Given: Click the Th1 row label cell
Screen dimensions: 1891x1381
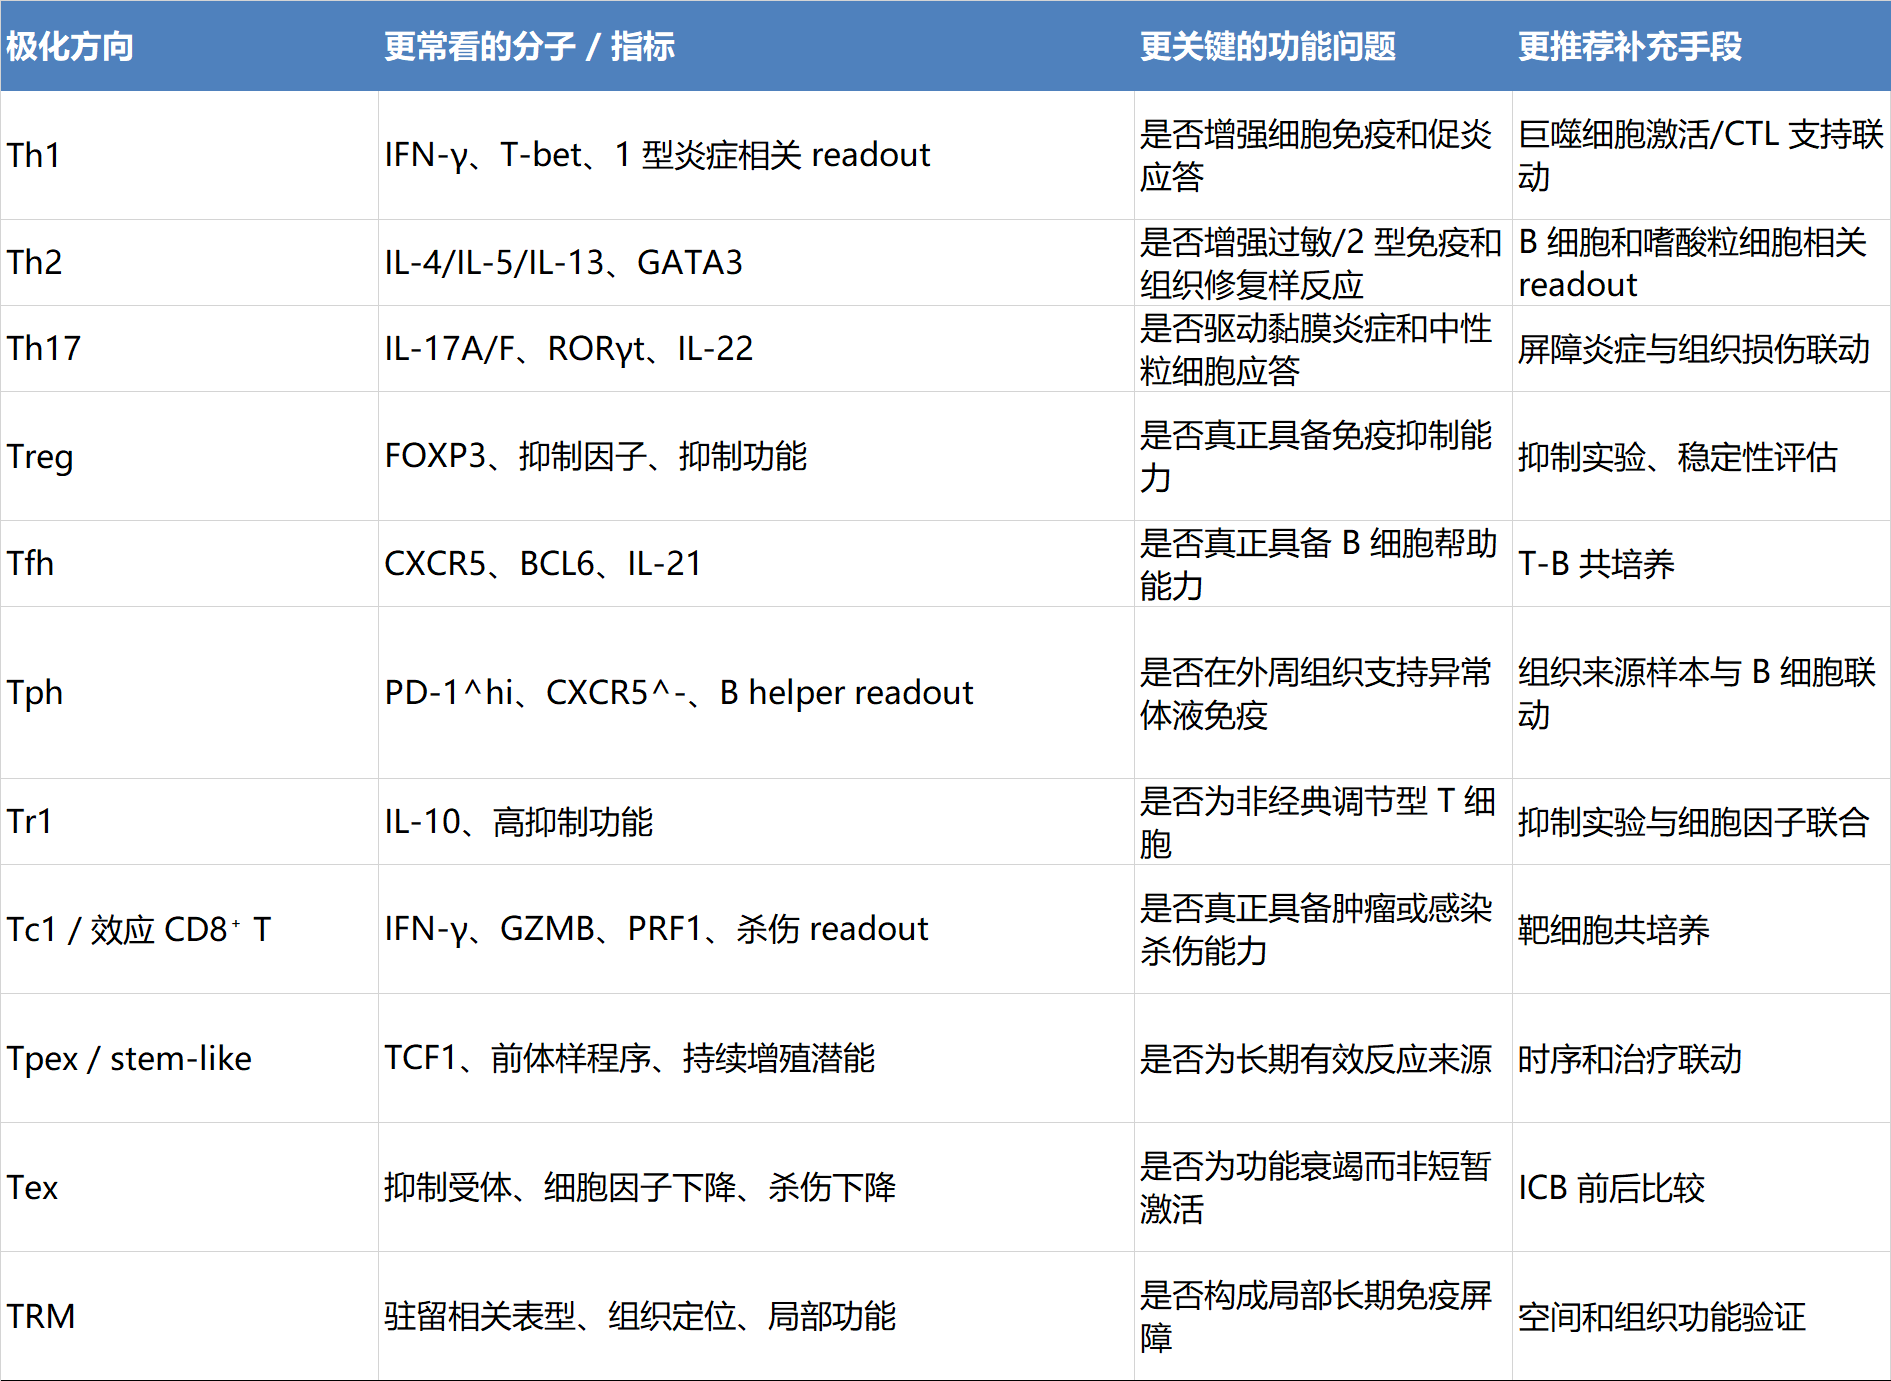Looking at the screenshot, I should pos(34,155).
